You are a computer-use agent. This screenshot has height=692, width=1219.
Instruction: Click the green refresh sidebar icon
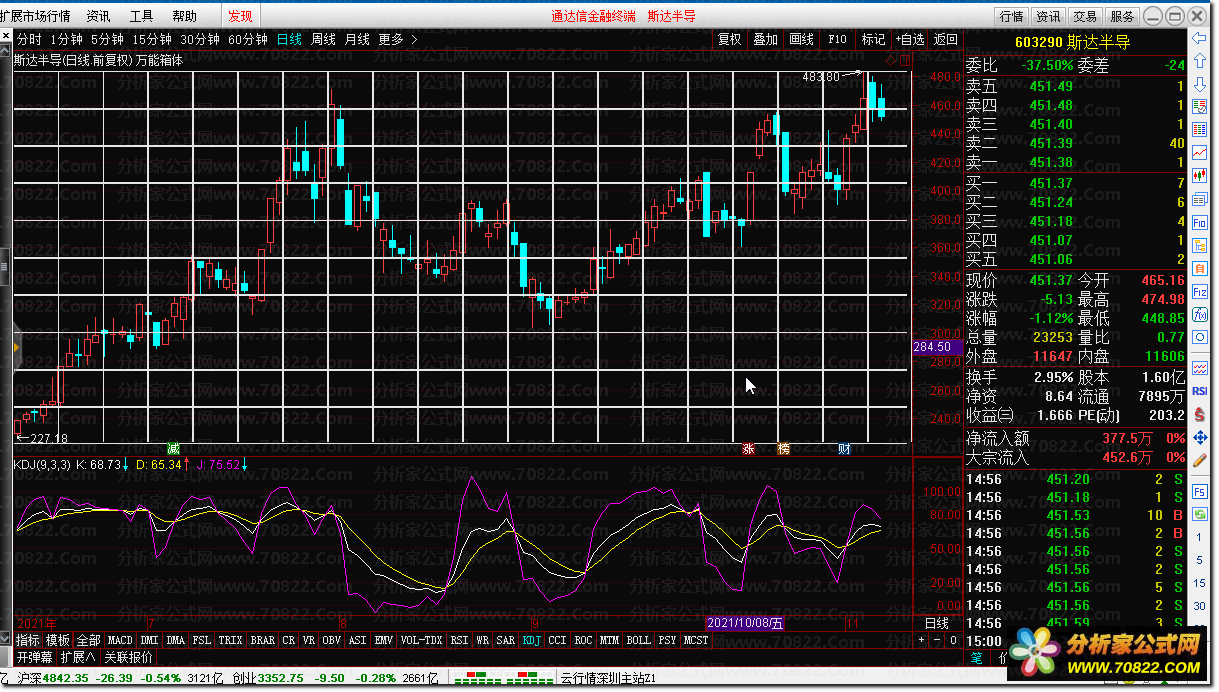(1199, 514)
